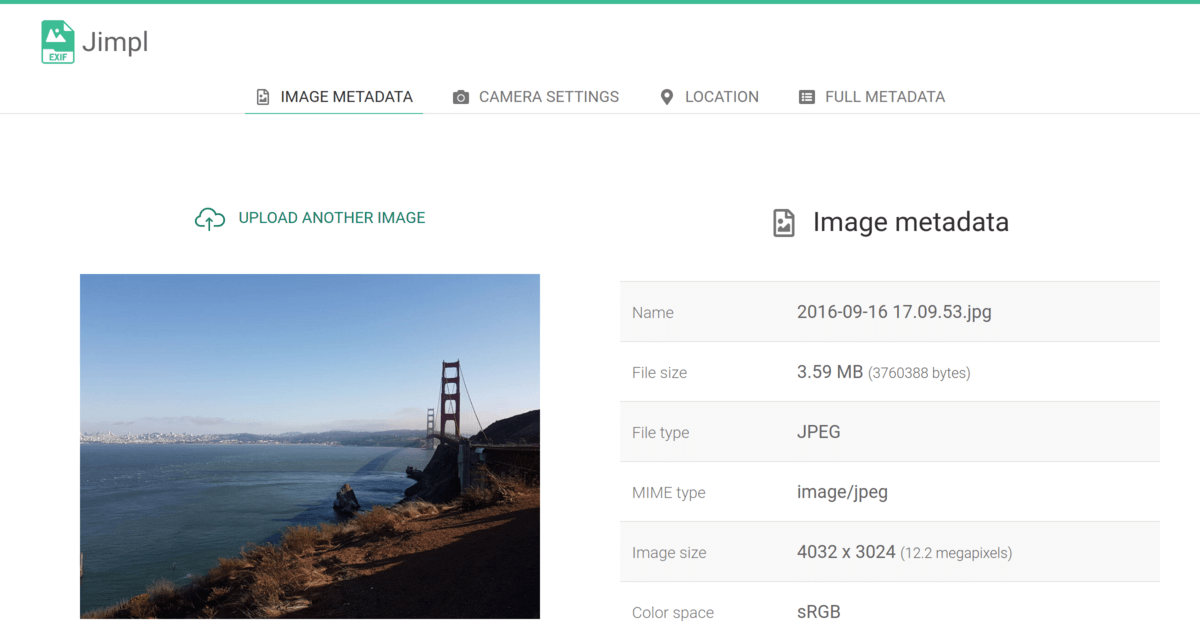Click the Upload Another Image link
The width and height of the screenshot is (1200, 628).
[x=331, y=218]
